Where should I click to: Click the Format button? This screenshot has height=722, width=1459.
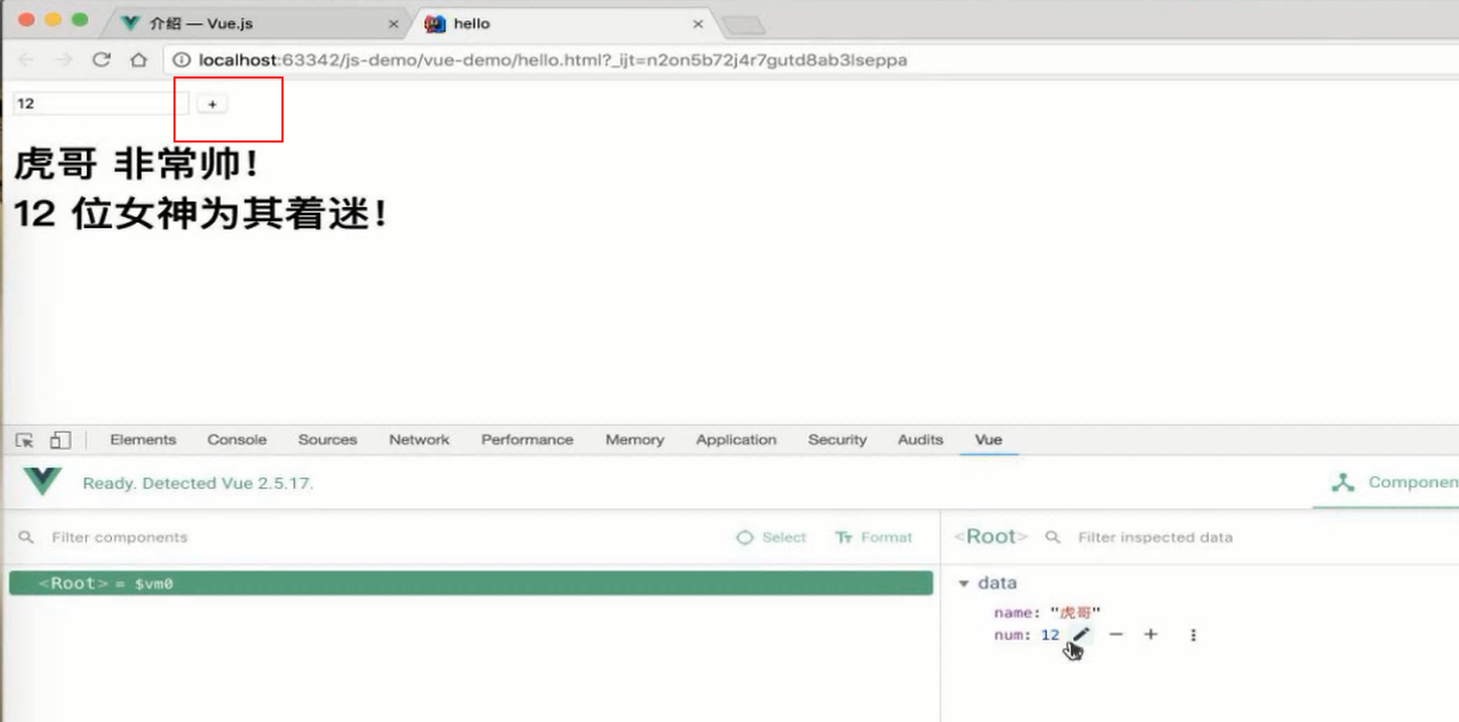coord(874,537)
